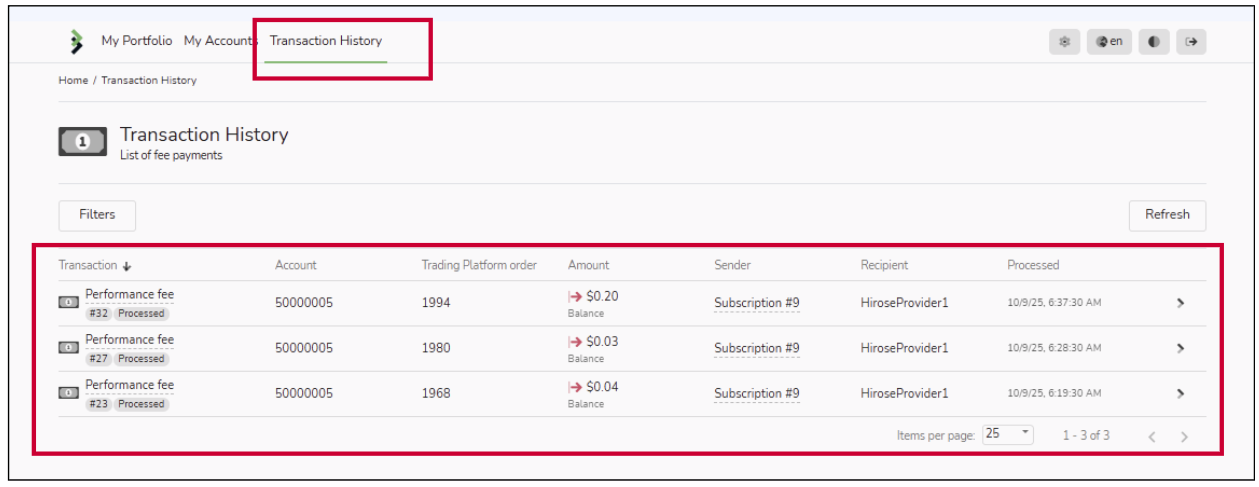Image resolution: width=1259 pixels, height=487 pixels.
Task: Click the Home breadcrumb link
Action: click(x=73, y=80)
